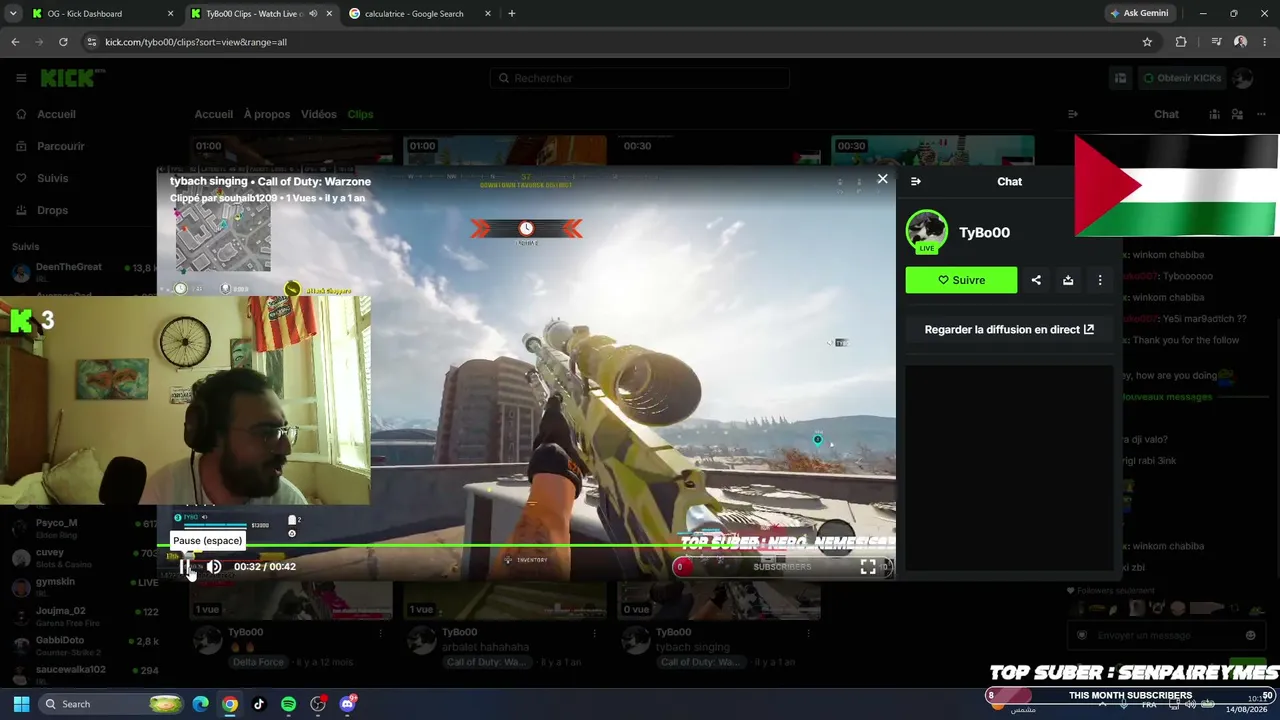
Task: Collapse the main Chat sidebar
Action: tap(1073, 114)
